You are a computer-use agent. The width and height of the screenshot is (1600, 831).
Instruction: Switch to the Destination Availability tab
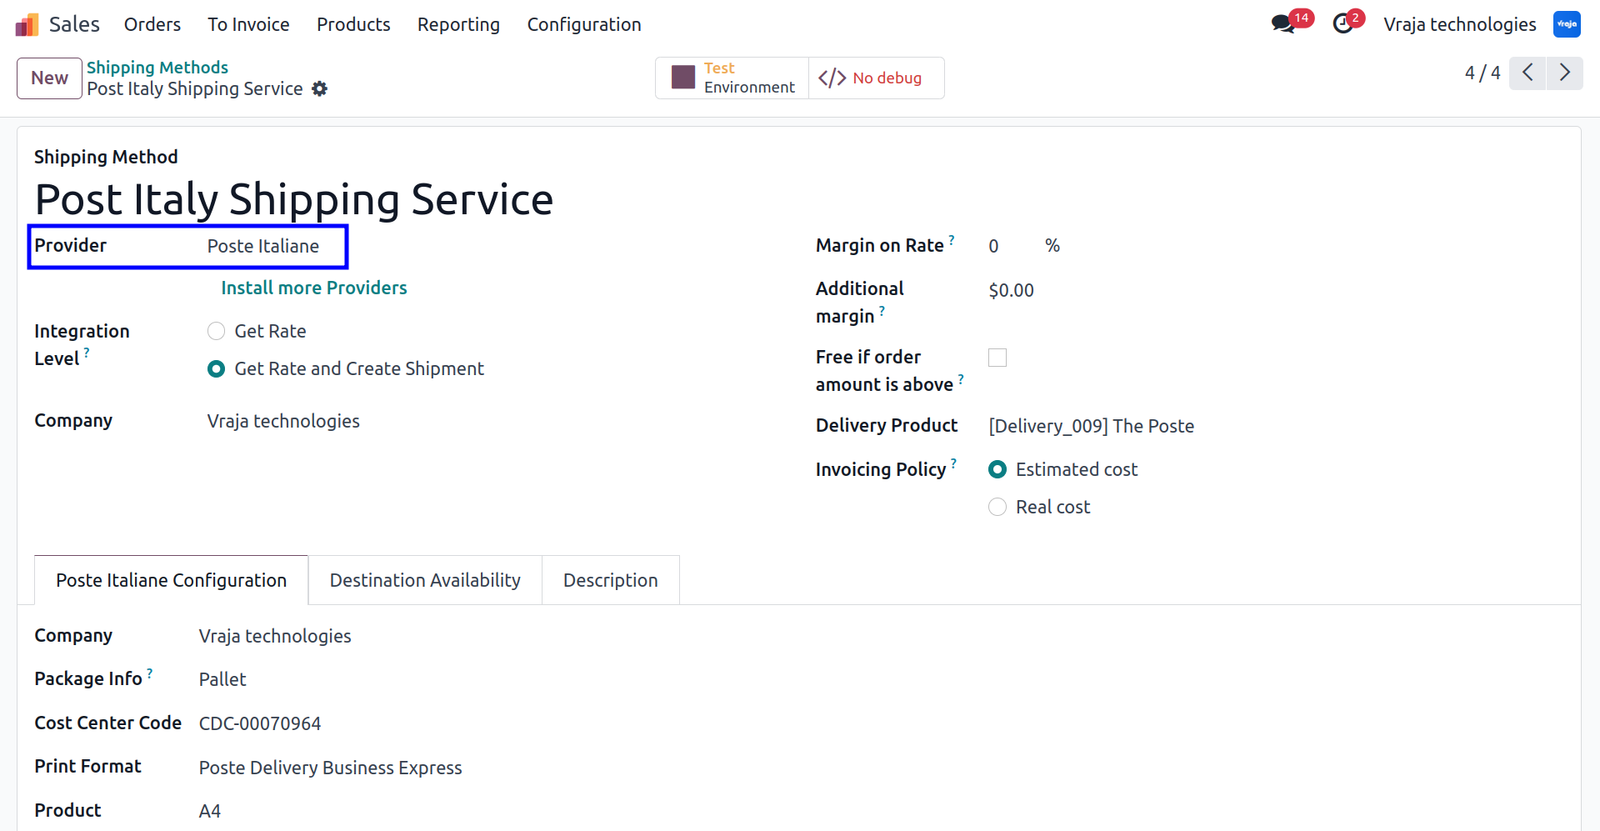(x=425, y=580)
